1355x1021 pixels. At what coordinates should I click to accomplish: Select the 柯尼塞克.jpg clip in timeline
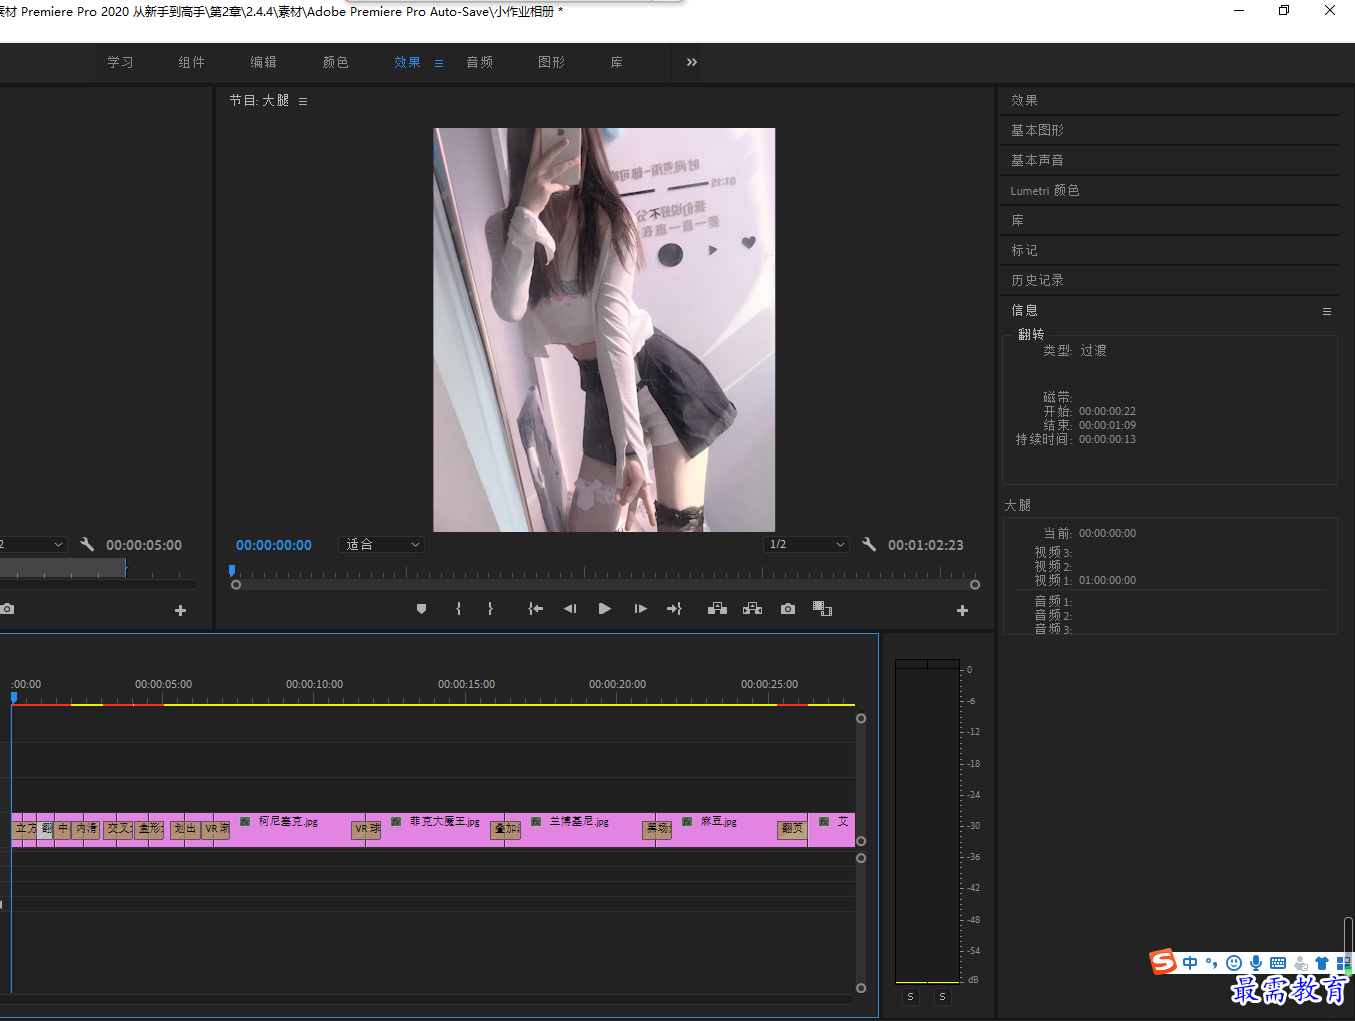tap(291, 830)
